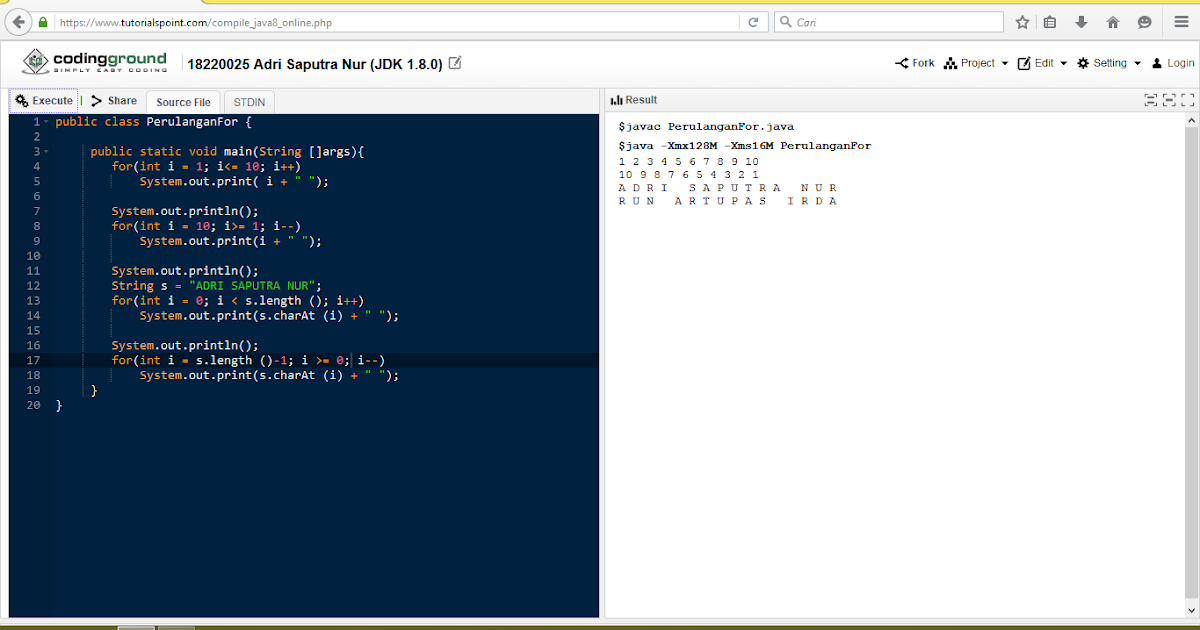
Task: Click the codingground logo
Action: [95, 62]
